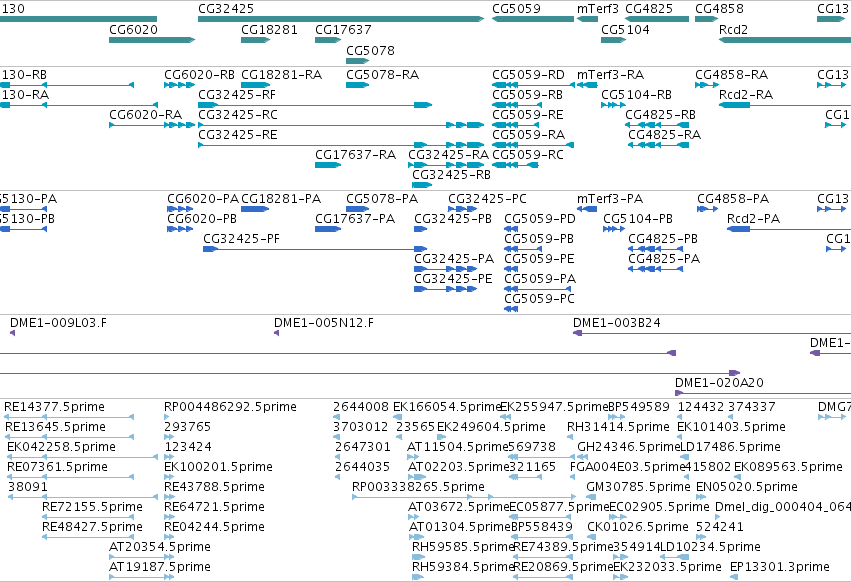Image resolution: width=851 pixels, height=582 pixels.
Task: Select protein CG32425-PC
Action: pos(487,199)
